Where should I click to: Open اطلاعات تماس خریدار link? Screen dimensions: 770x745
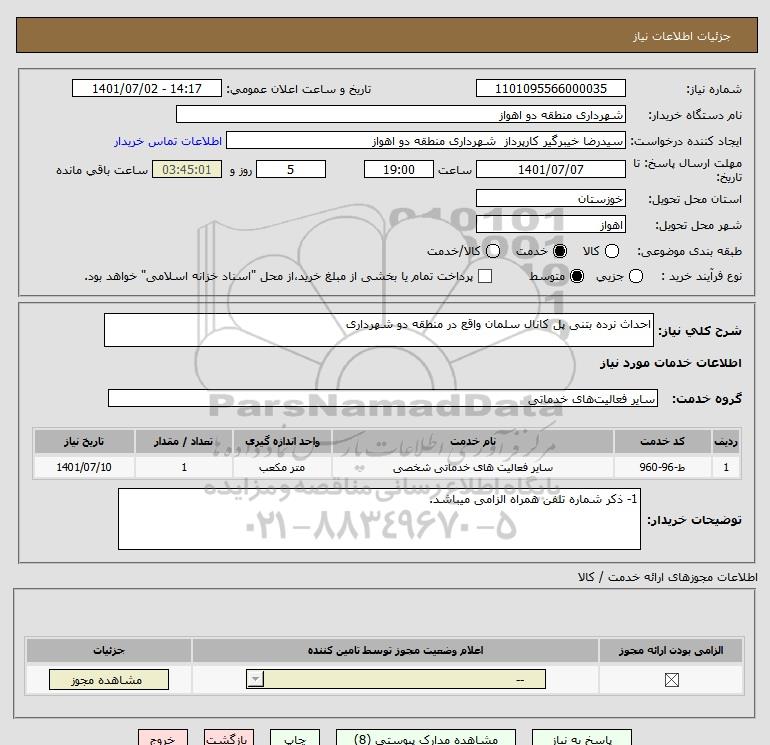168,141
